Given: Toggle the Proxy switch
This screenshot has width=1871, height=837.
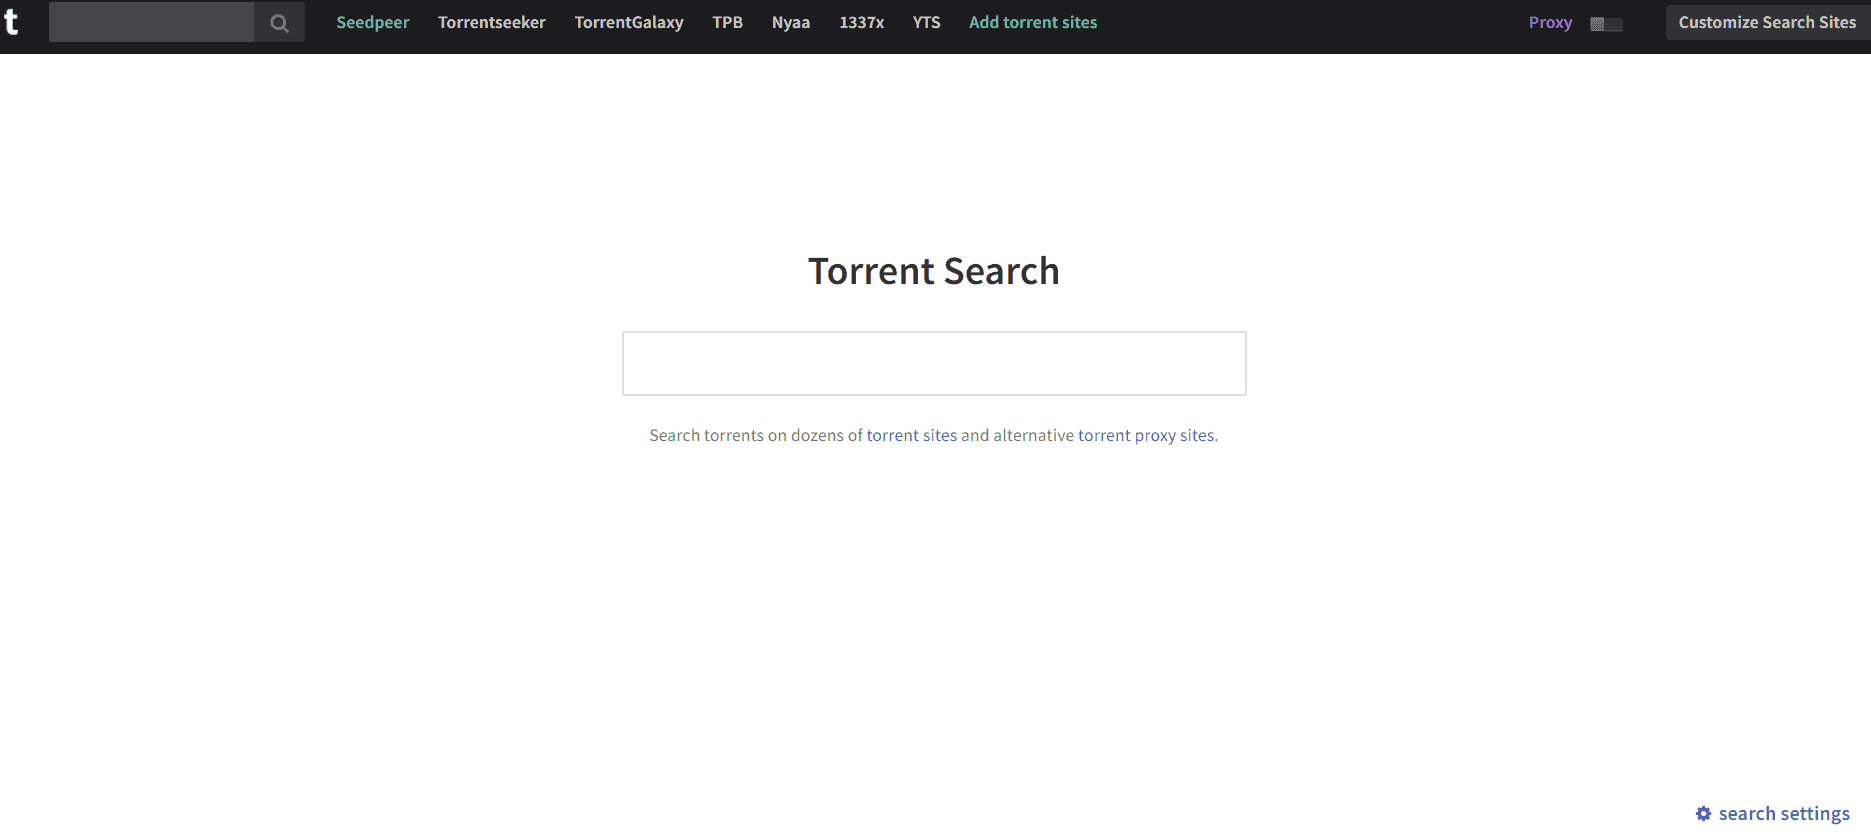Looking at the screenshot, I should pyautogui.click(x=1606, y=24).
